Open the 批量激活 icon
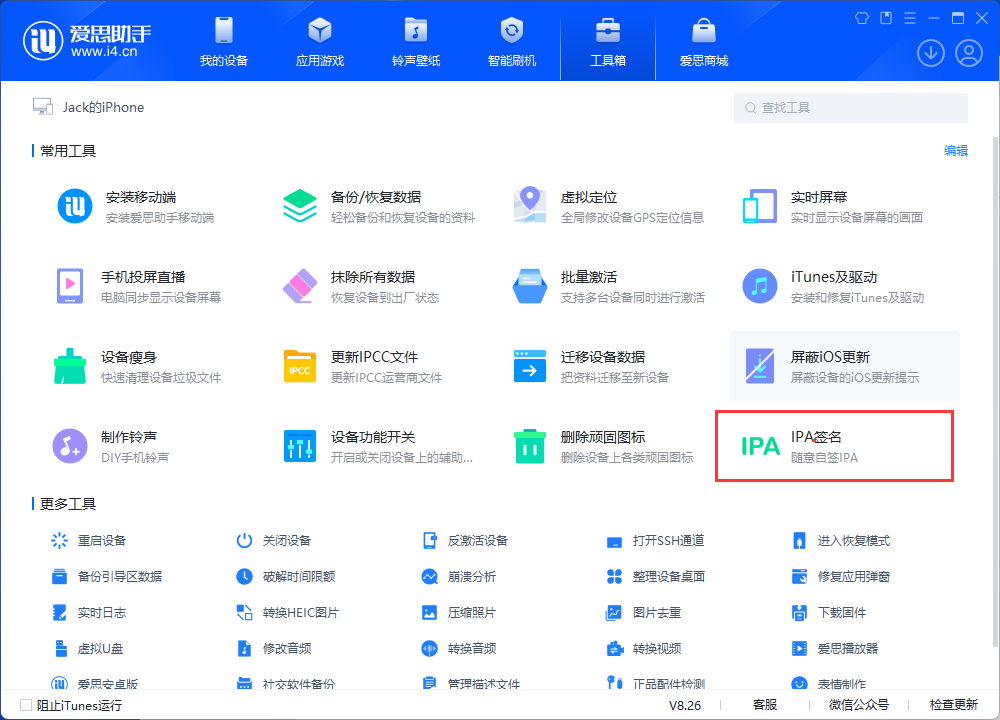The width and height of the screenshot is (1000, 720). click(x=529, y=286)
